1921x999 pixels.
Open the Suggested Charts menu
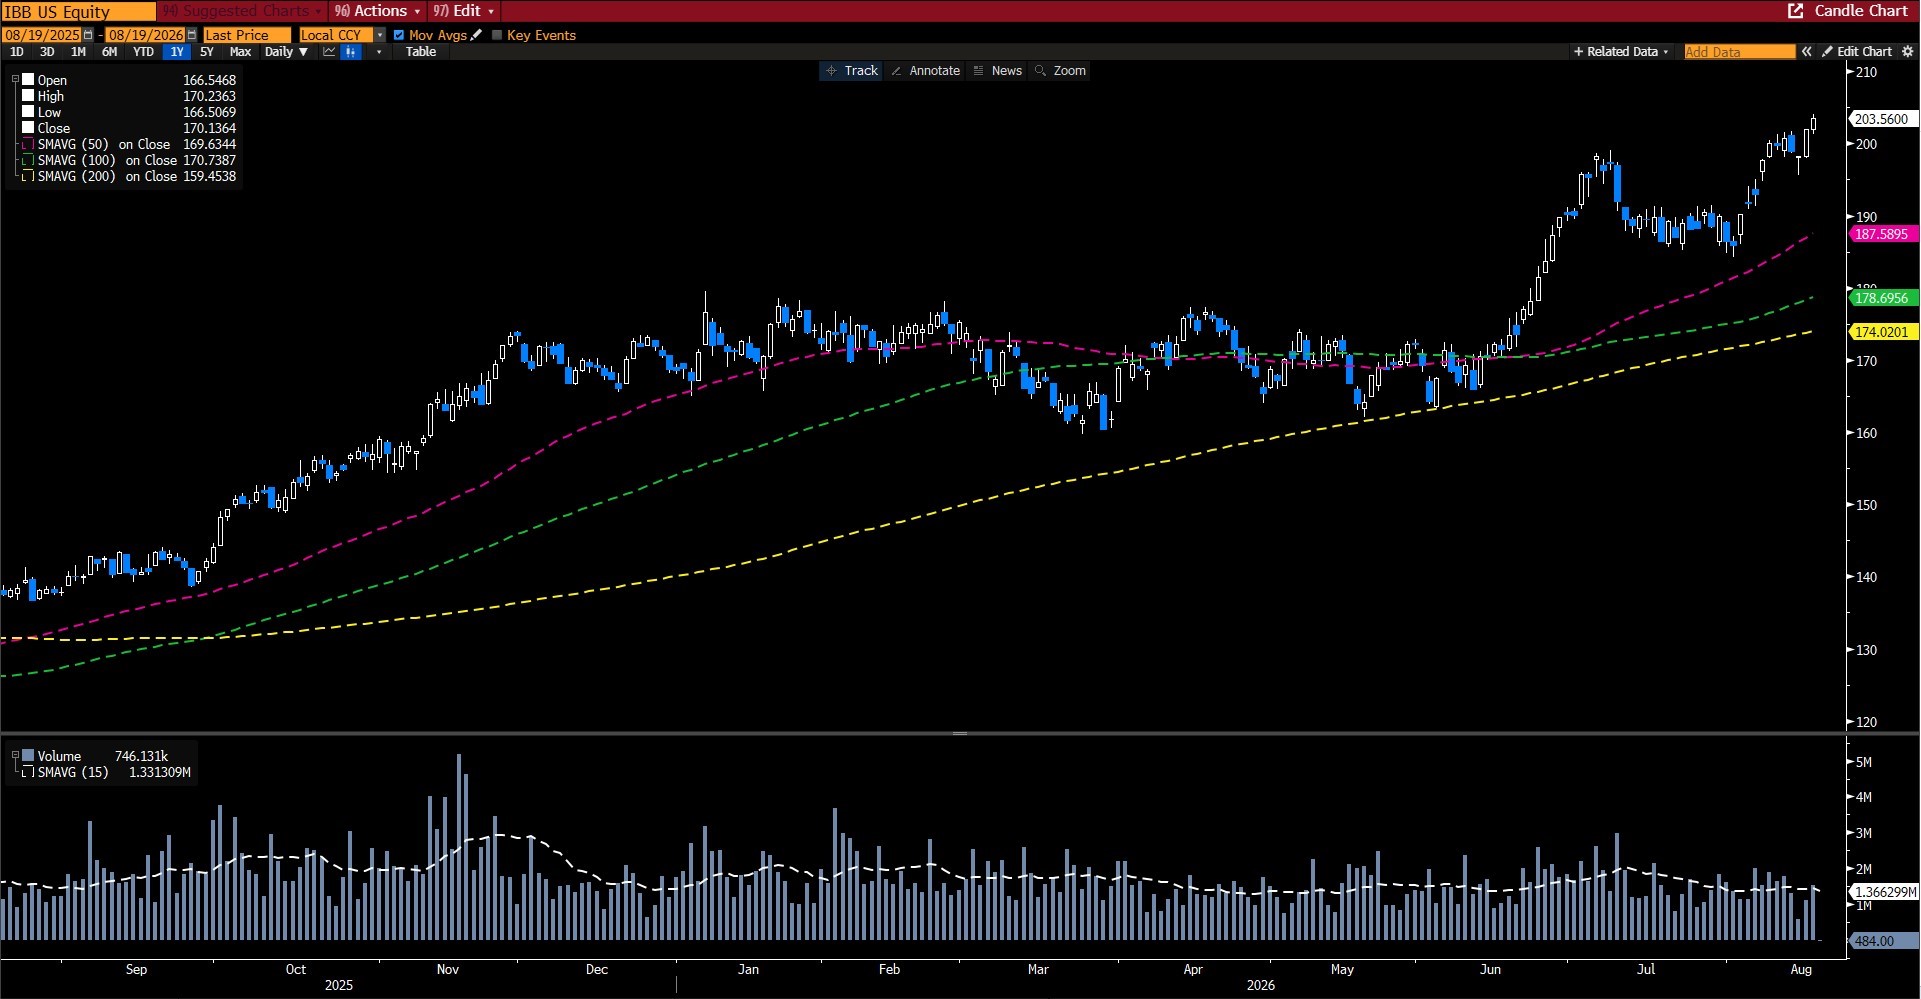[x=242, y=11]
